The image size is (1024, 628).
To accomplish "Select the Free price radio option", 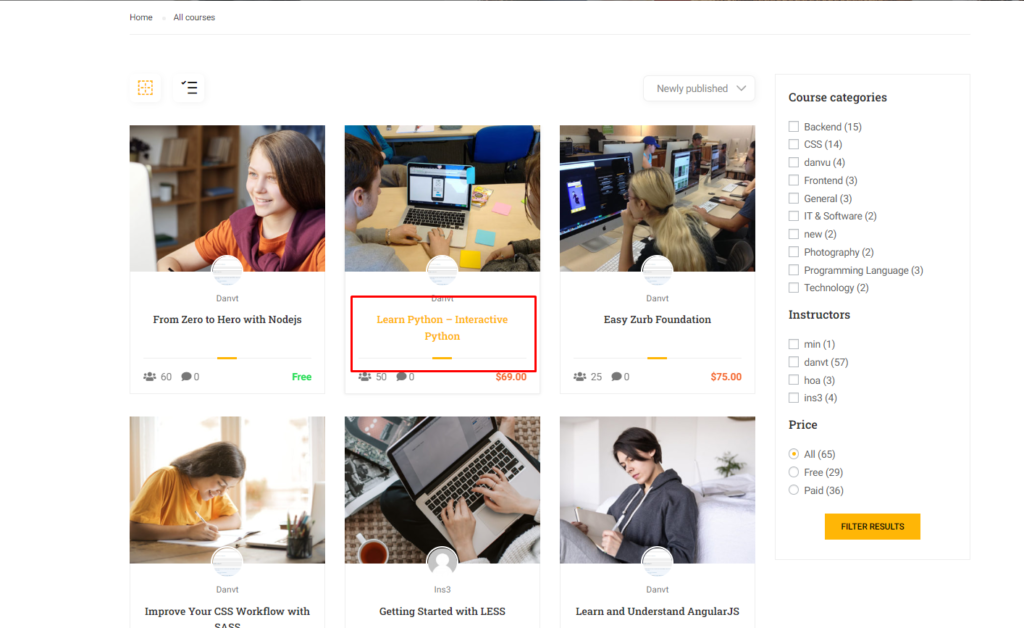I will (x=794, y=472).
